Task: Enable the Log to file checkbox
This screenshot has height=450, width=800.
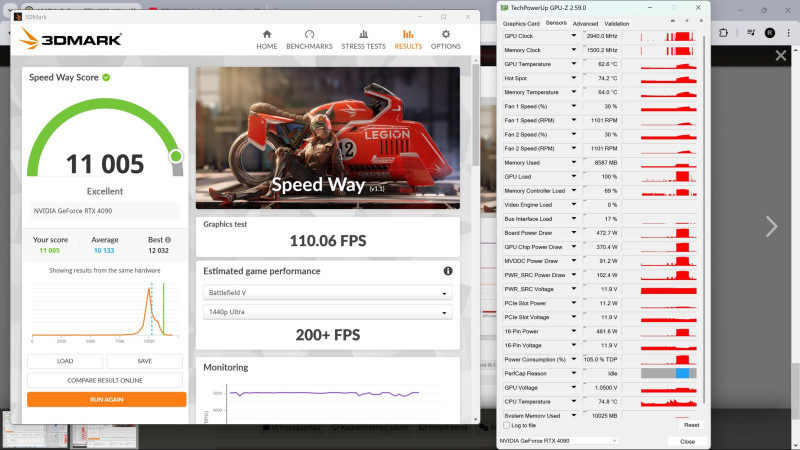Action: pos(507,425)
